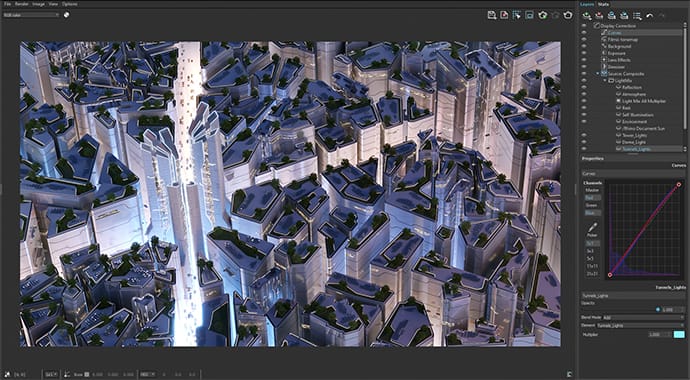Open the dropdown left of status bar Raw label
The width and height of the screenshot is (690, 380).
pos(51,374)
